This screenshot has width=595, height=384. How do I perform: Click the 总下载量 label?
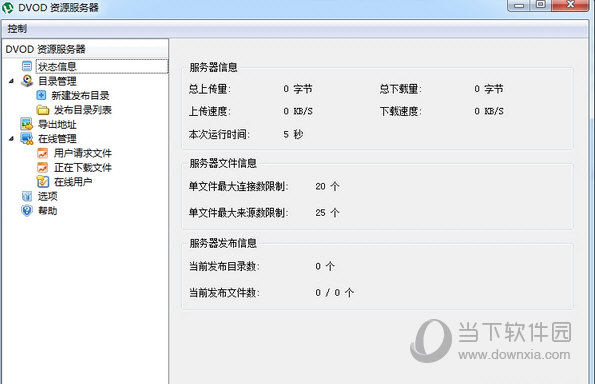coord(401,89)
